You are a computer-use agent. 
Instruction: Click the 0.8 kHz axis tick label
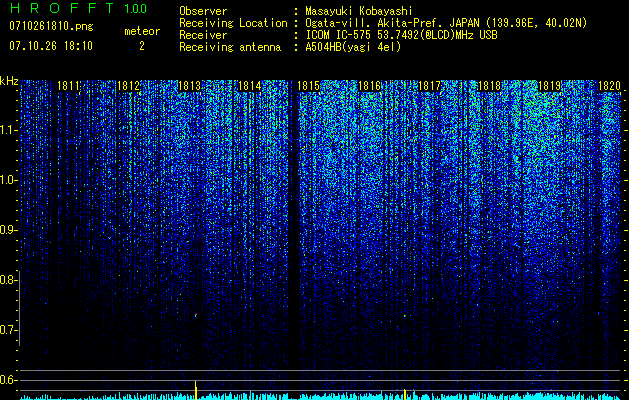(8, 280)
